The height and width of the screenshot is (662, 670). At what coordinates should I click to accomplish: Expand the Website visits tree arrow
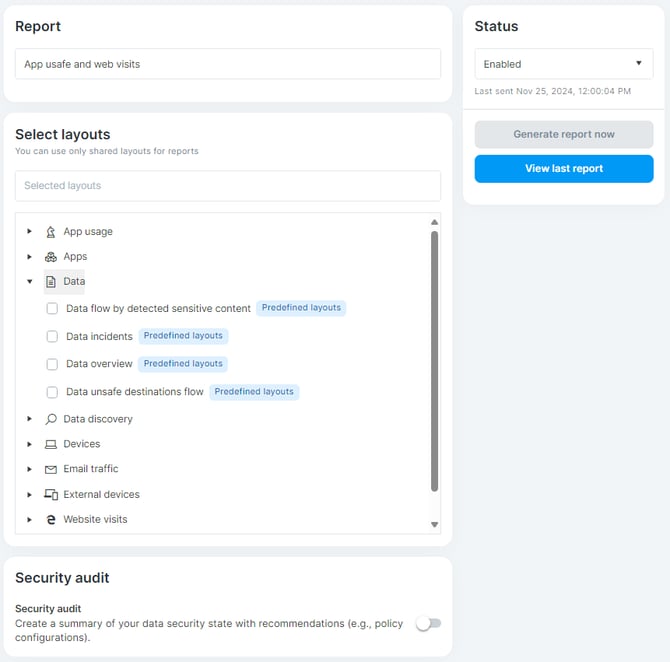click(x=30, y=520)
